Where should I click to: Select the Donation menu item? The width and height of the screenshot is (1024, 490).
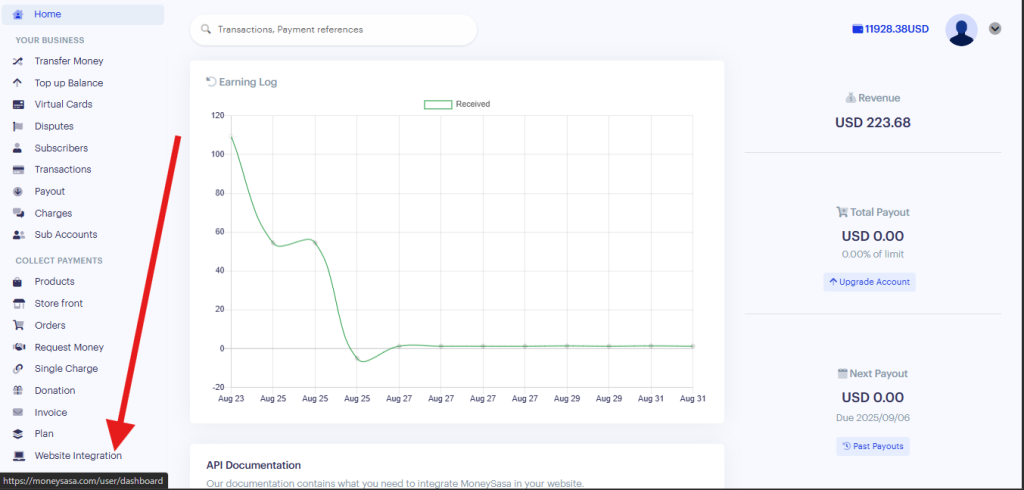55,391
